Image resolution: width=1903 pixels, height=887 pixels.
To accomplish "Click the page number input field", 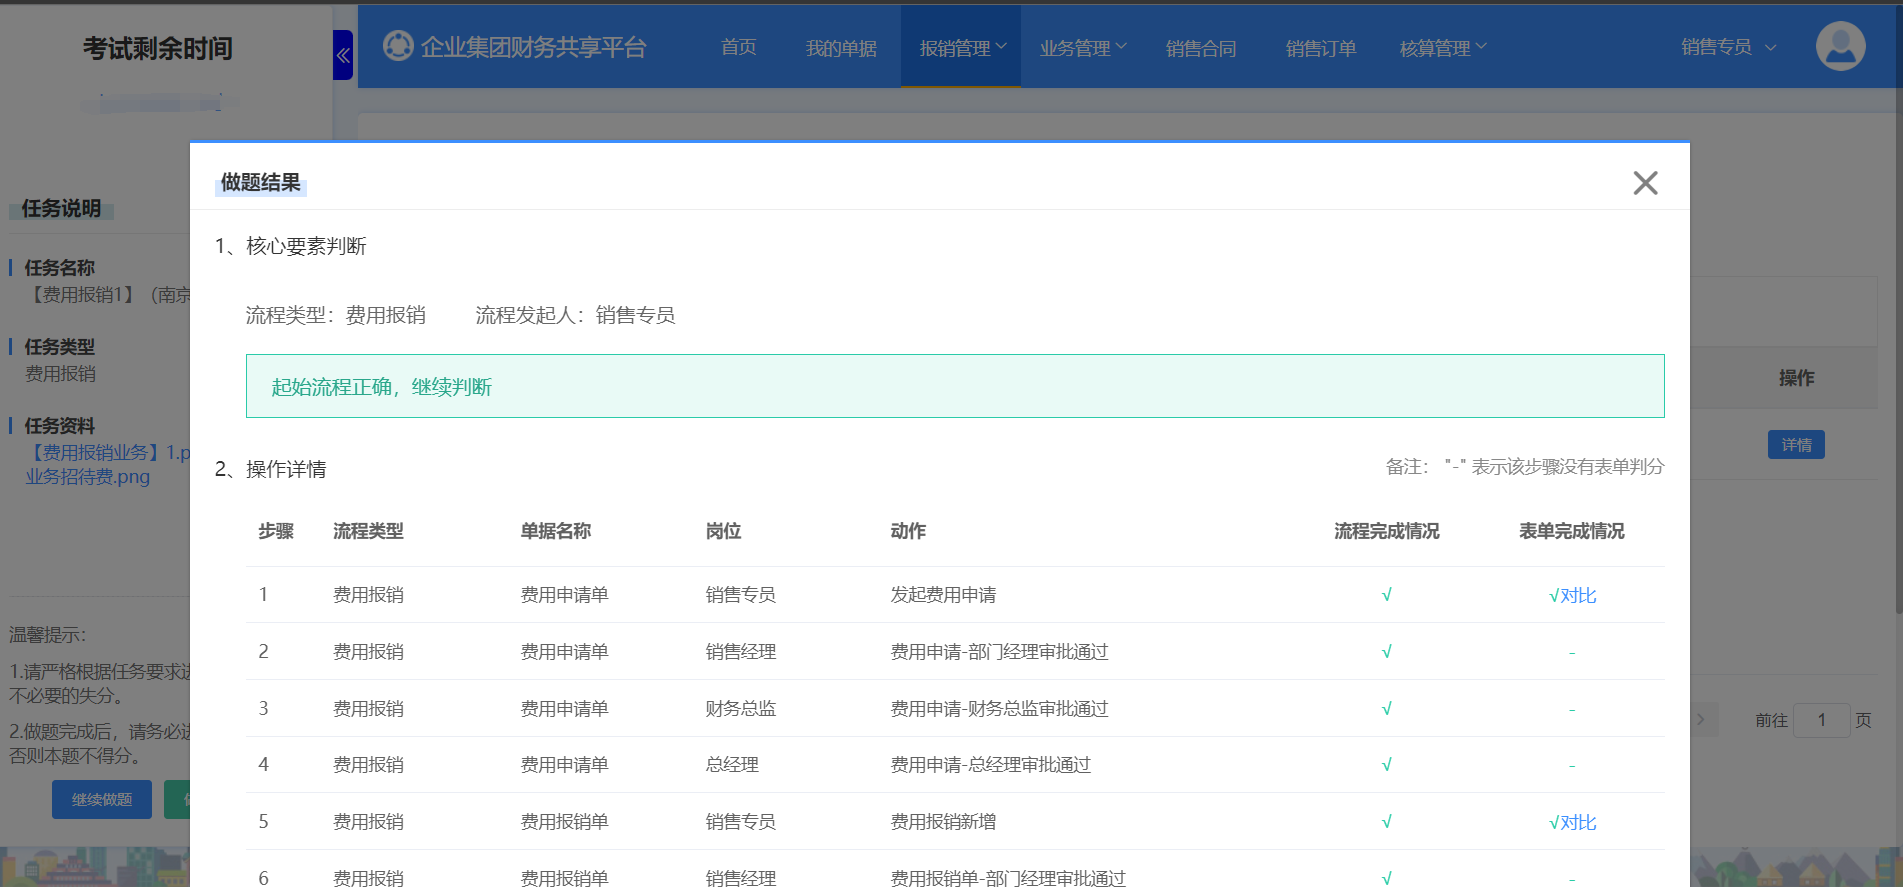I will [x=1821, y=720].
